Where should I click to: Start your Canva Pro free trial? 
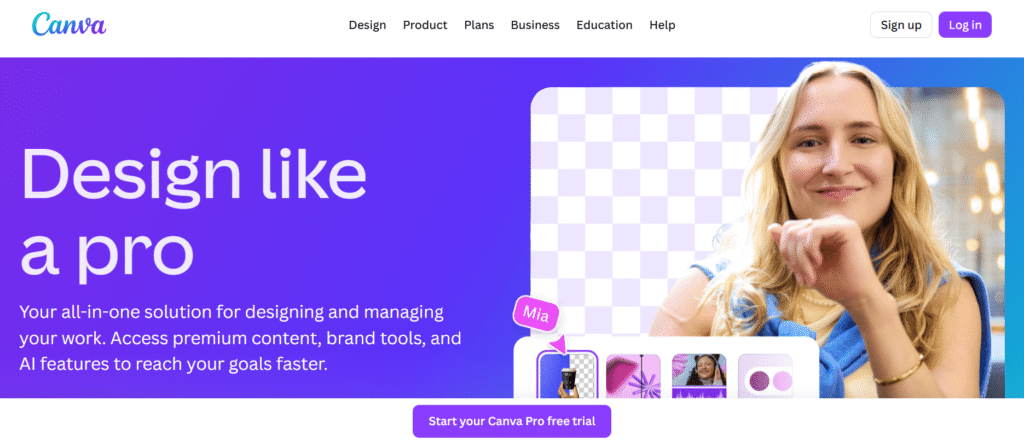coord(512,421)
